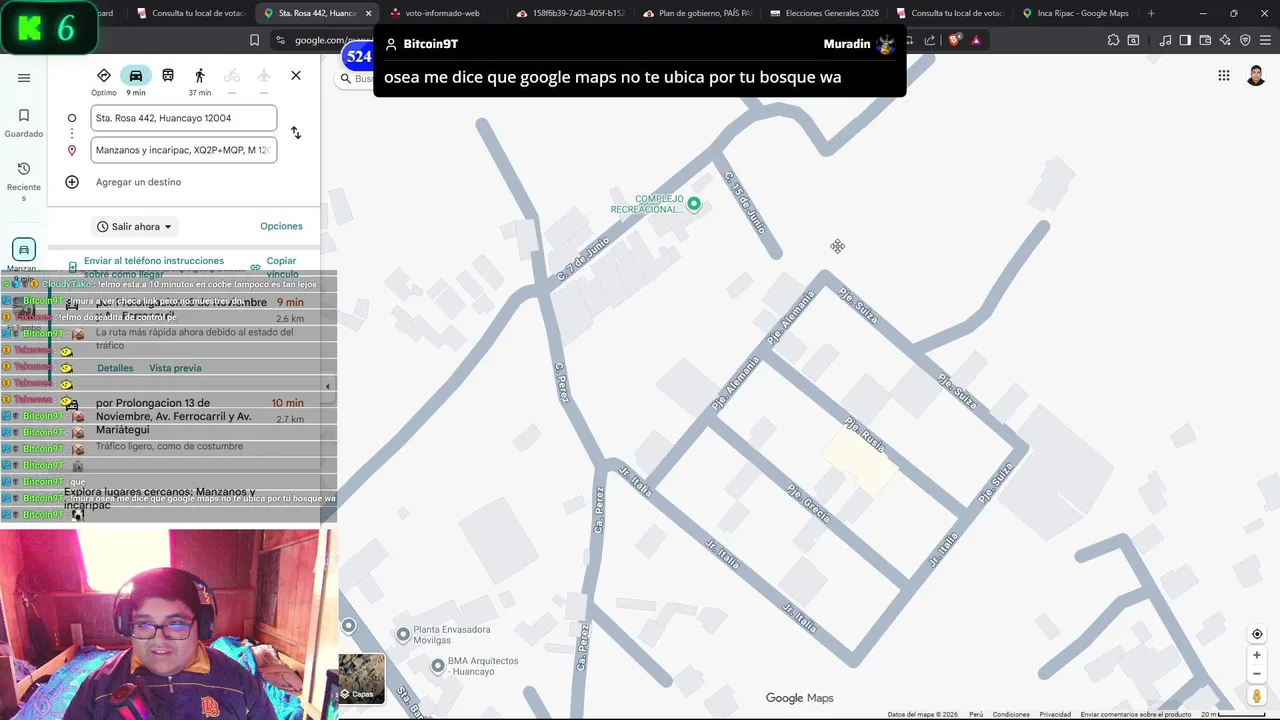Open the browser main menu
The width and height of the screenshot is (1280, 720).
1265,40
